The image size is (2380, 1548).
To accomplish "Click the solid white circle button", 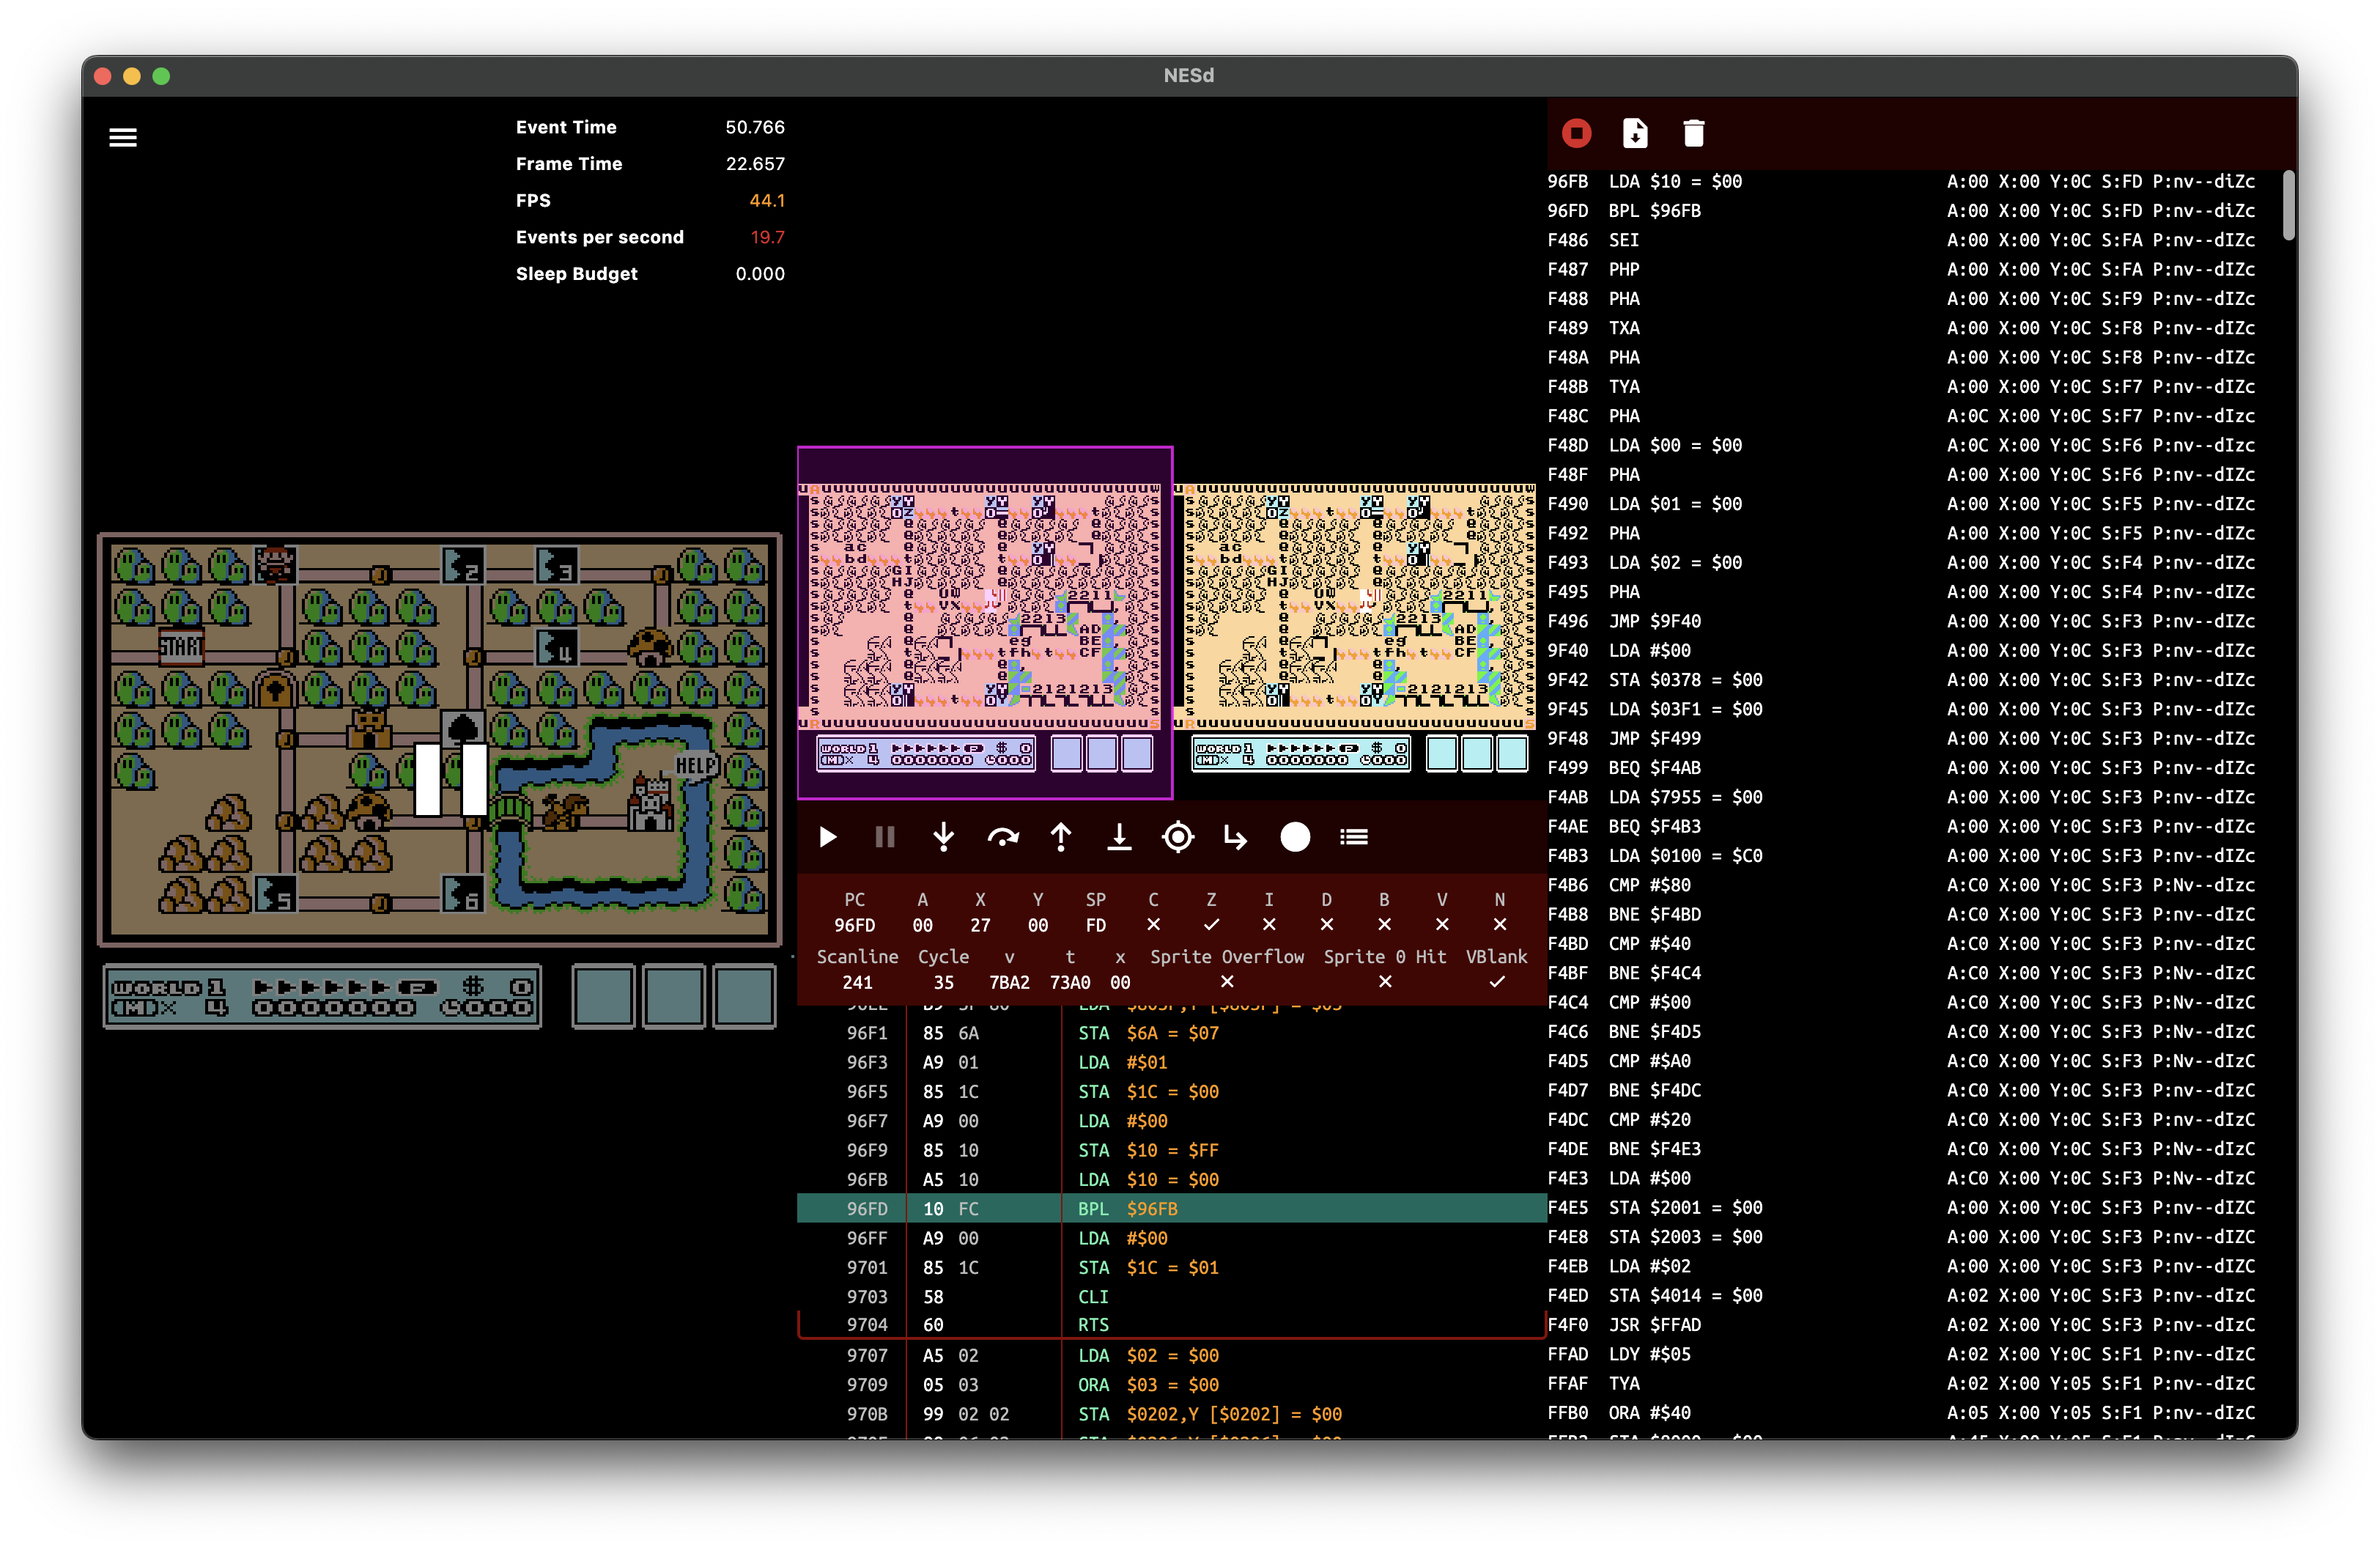I will [x=1295, y=837].
